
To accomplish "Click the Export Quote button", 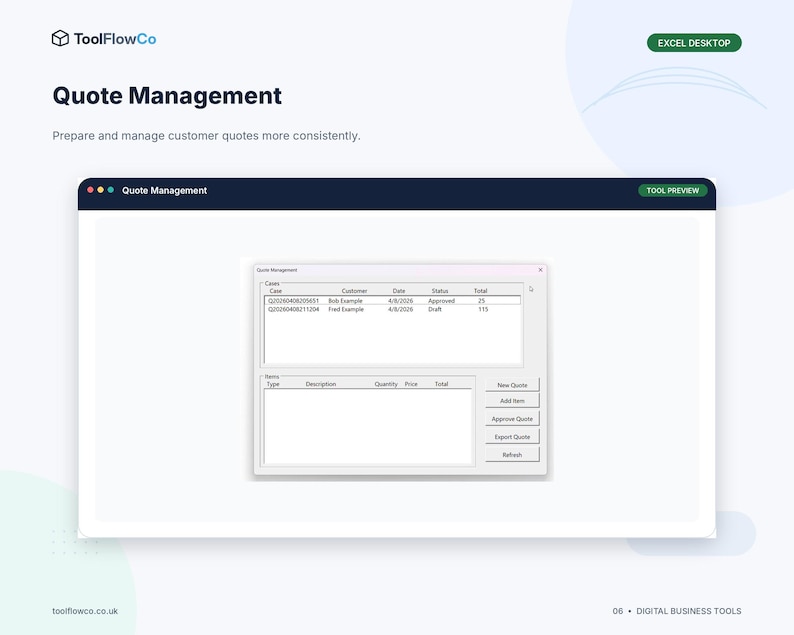I will 512,436.
